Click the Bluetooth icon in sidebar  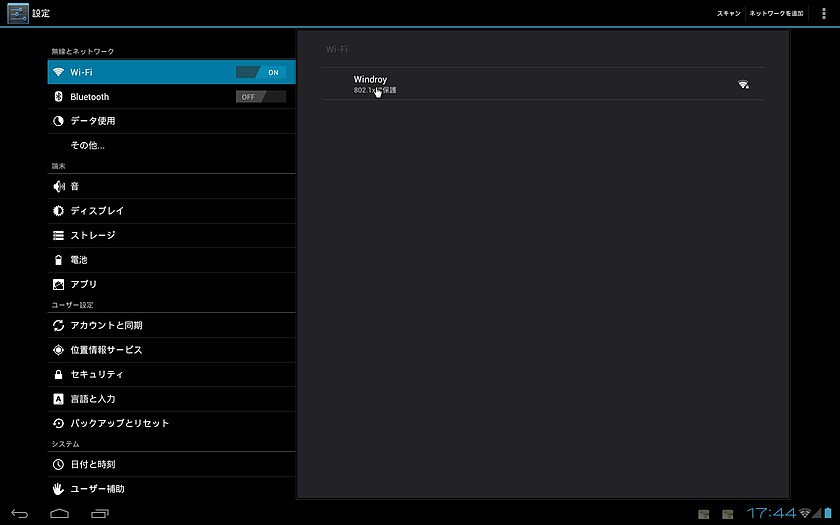(58, 97)
